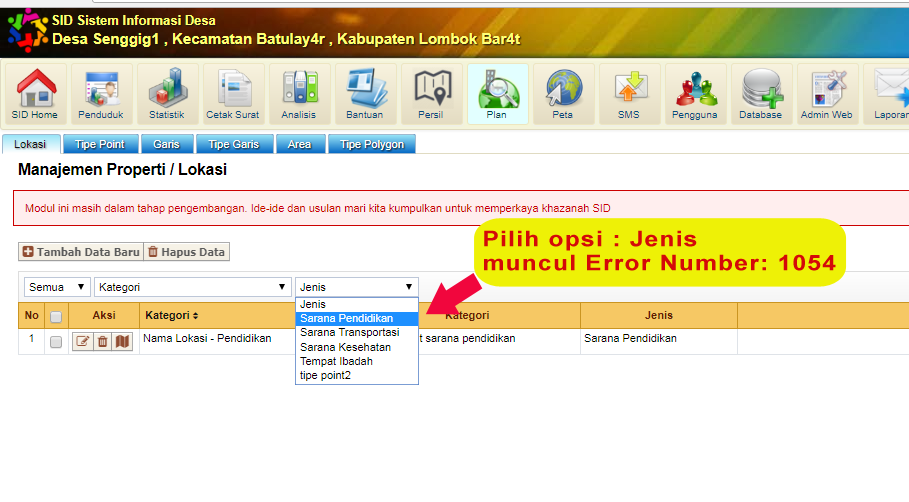This screenshot has width=909, height=502.
Task: Switch to the Tipe Garis tab
Action: [x=234, y=144]
